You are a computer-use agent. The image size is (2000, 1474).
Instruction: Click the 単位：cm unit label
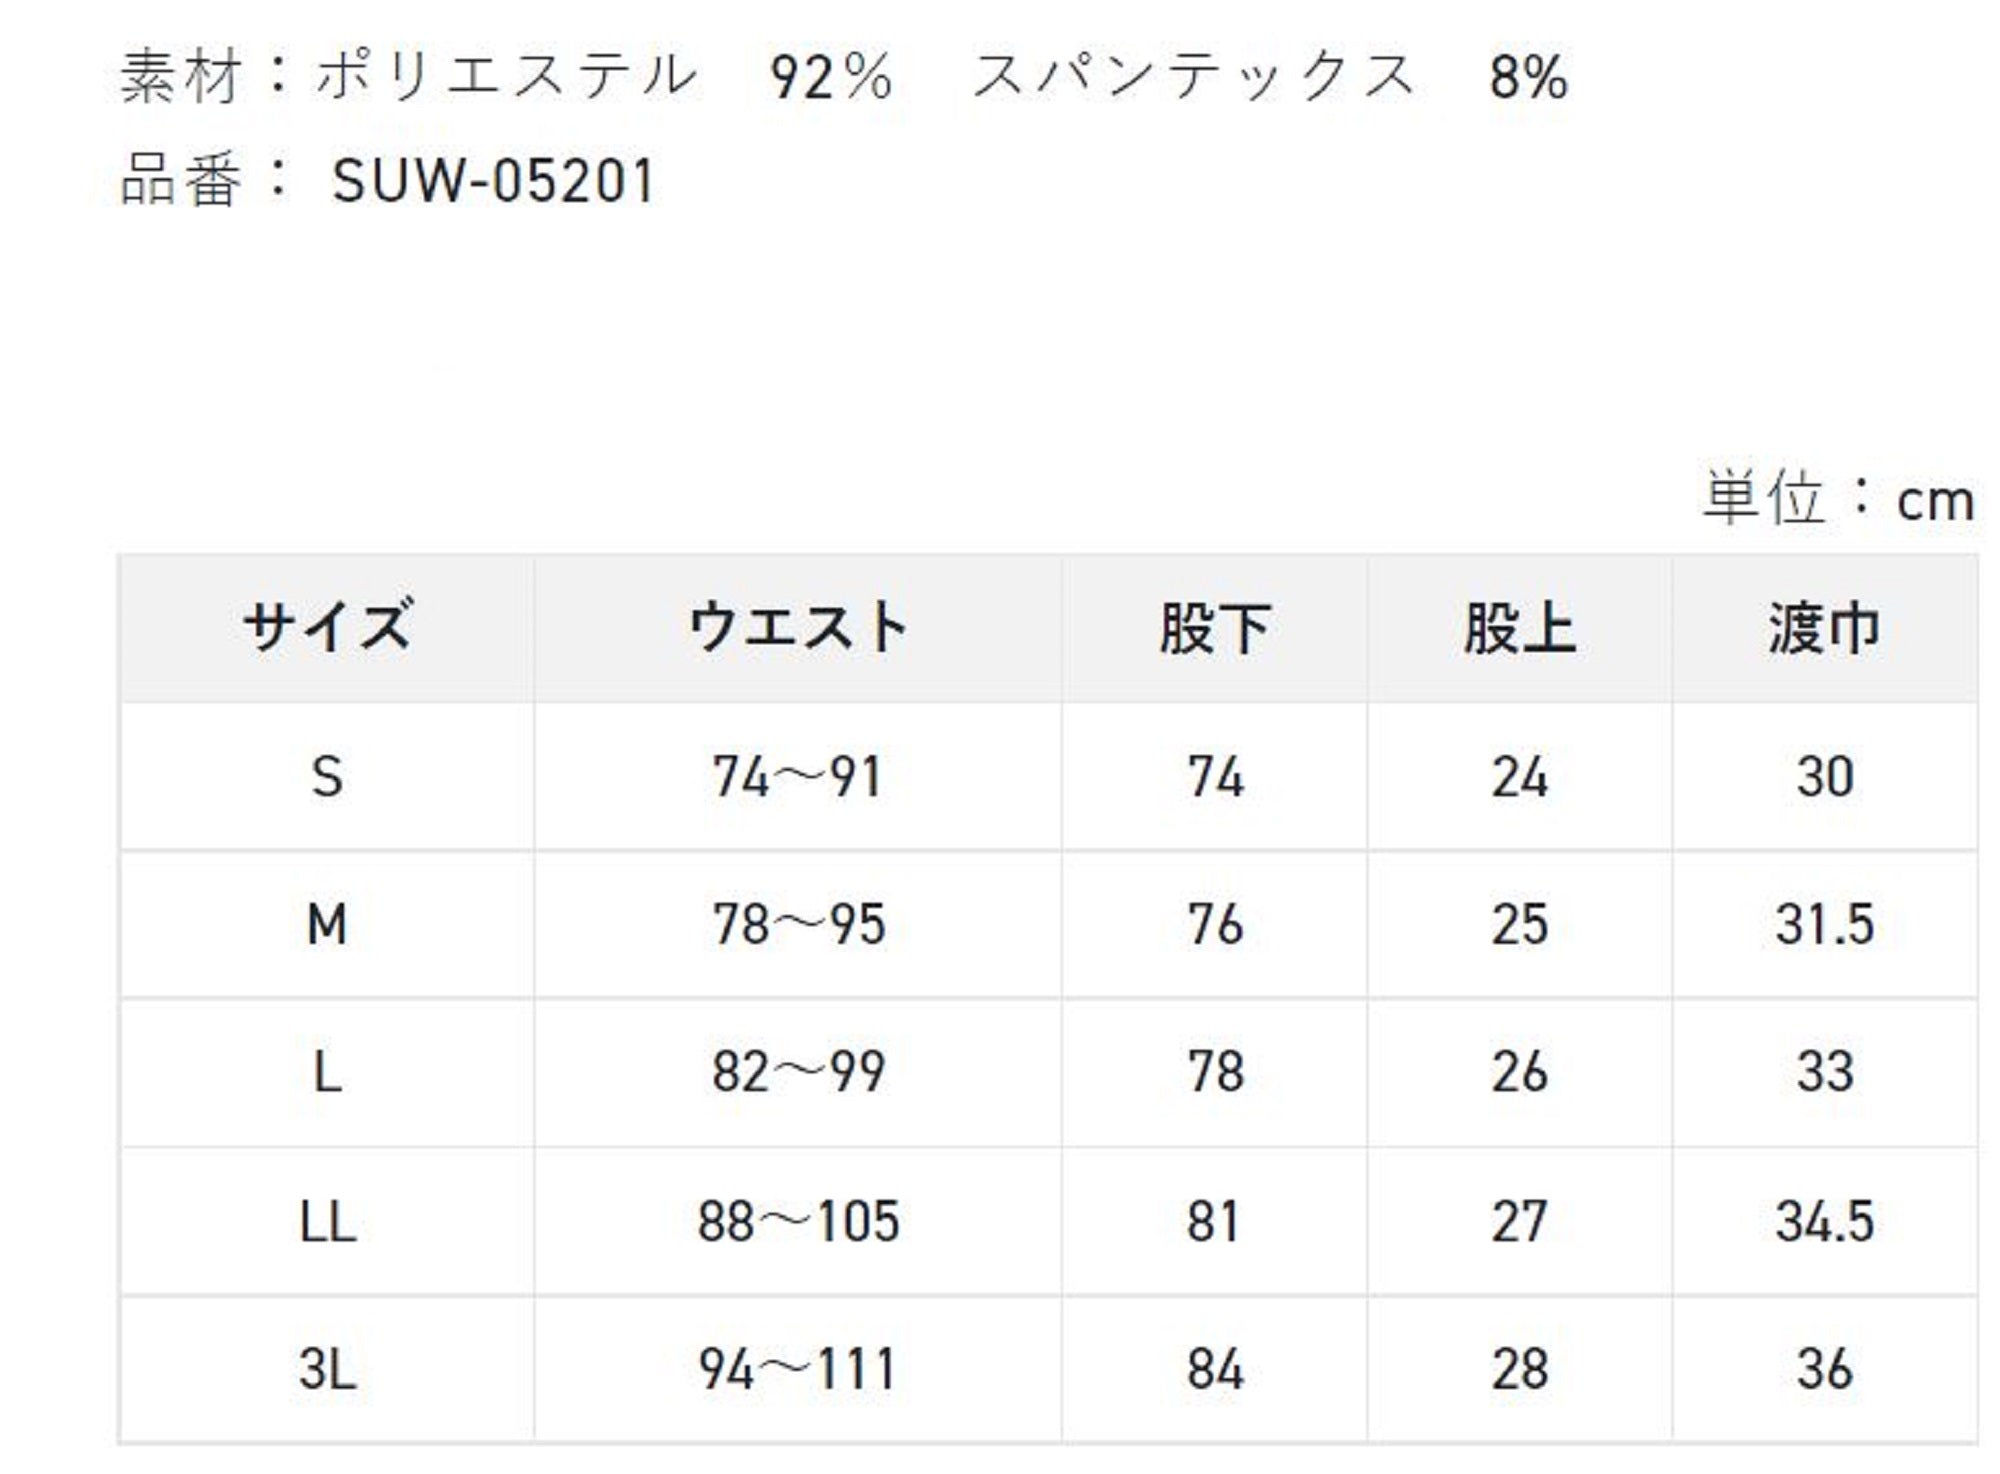pos(1838,499)
